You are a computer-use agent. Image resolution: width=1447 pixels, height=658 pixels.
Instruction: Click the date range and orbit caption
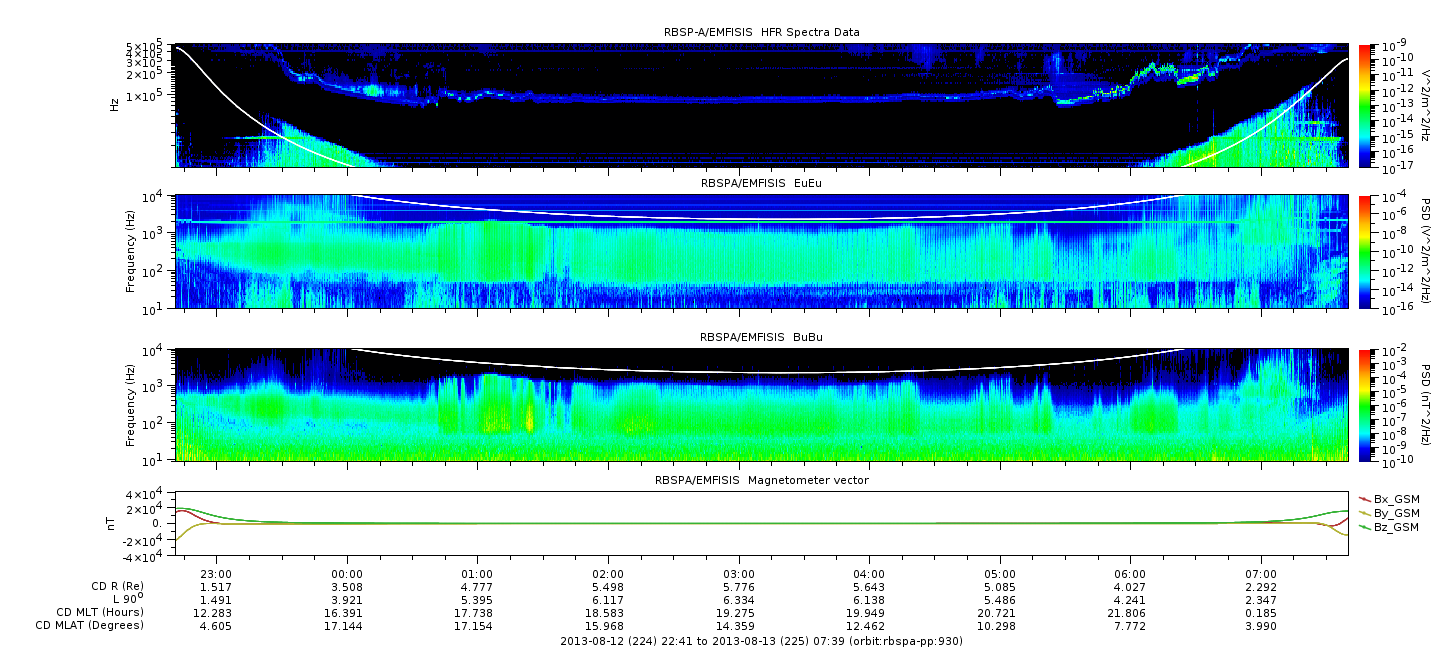point(761,641)
